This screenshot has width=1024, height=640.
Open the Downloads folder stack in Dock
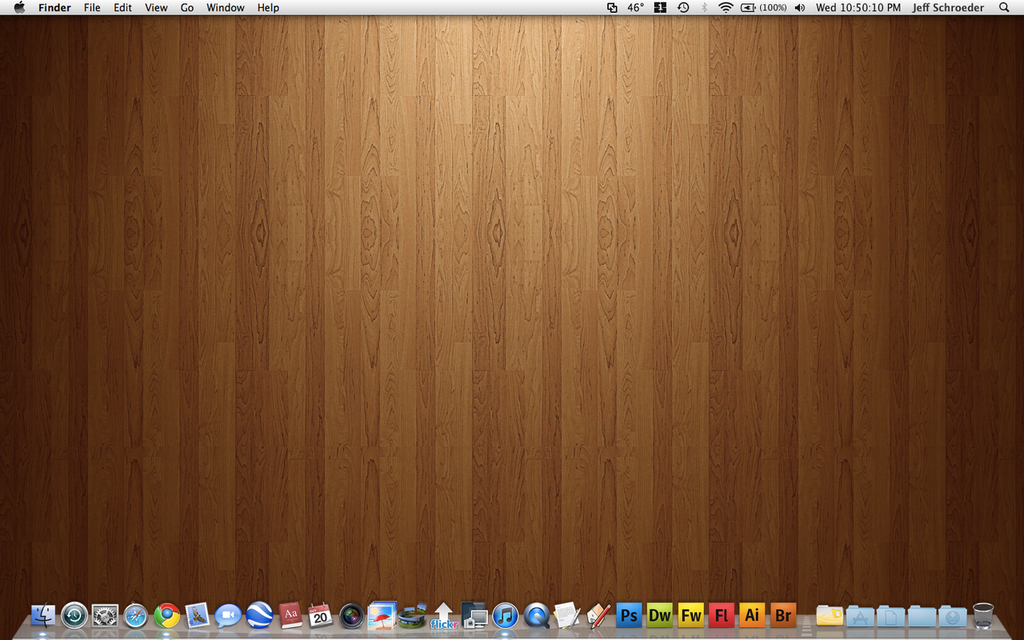click(952, 616)
